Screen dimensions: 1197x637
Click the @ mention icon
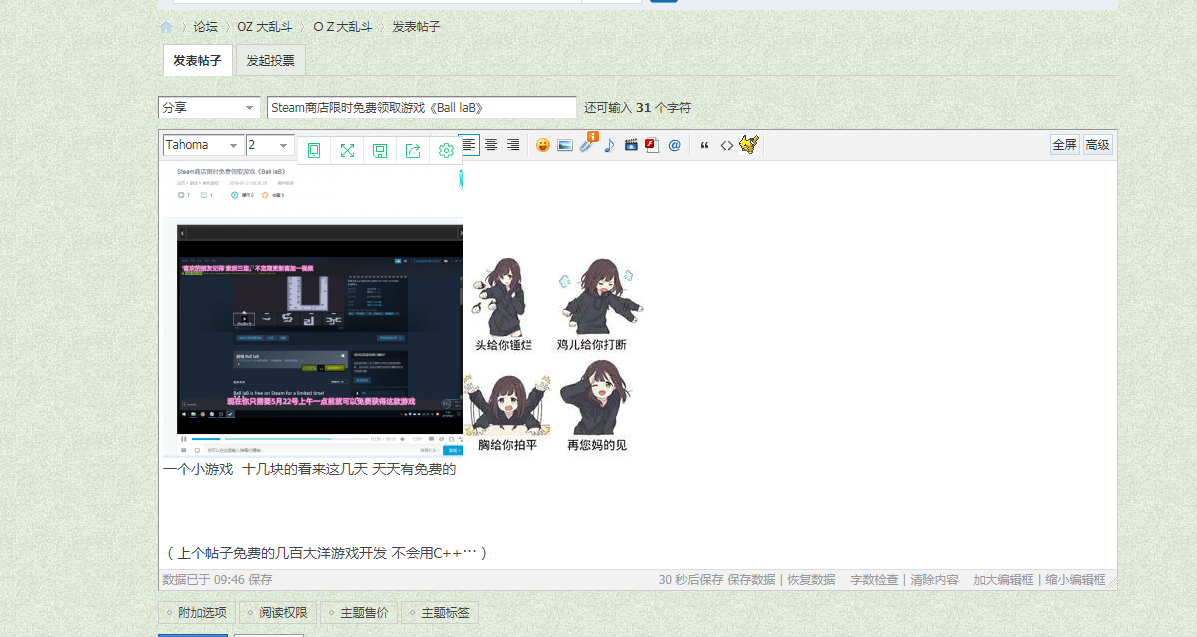[674, 145]
